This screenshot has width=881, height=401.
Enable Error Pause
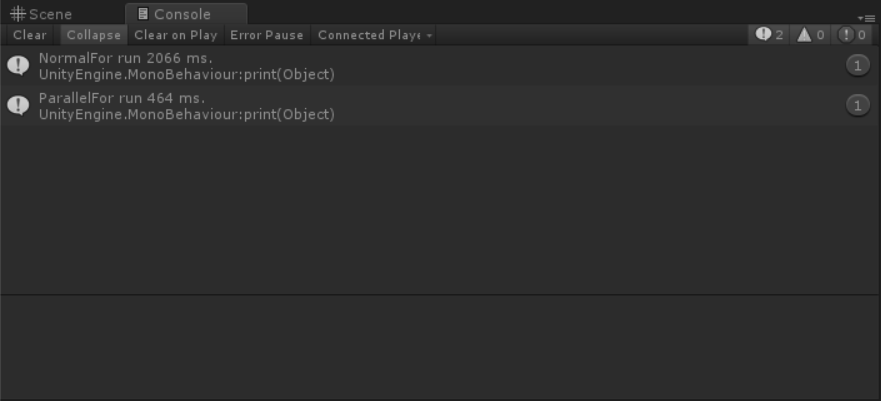pyautogui.click(x=267, y=35)
